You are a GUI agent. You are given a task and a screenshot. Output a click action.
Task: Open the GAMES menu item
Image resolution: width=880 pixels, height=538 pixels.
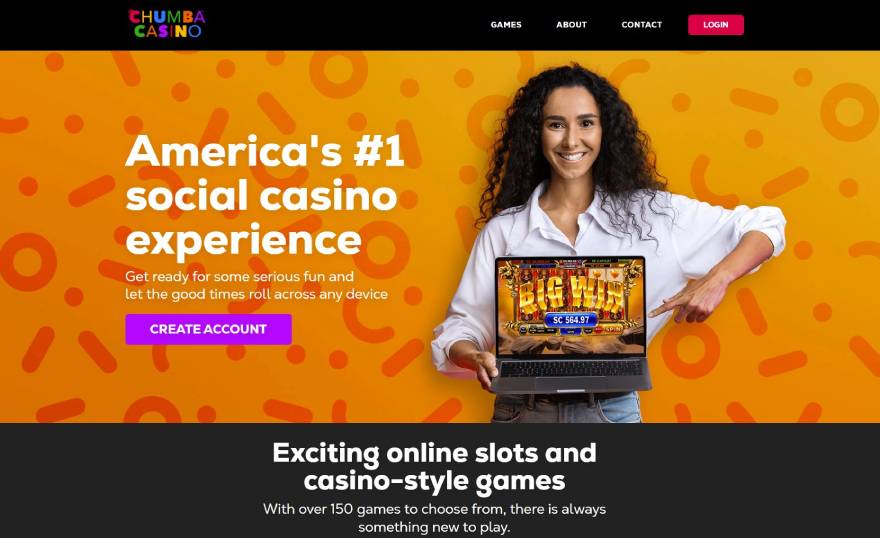point(506,25)
